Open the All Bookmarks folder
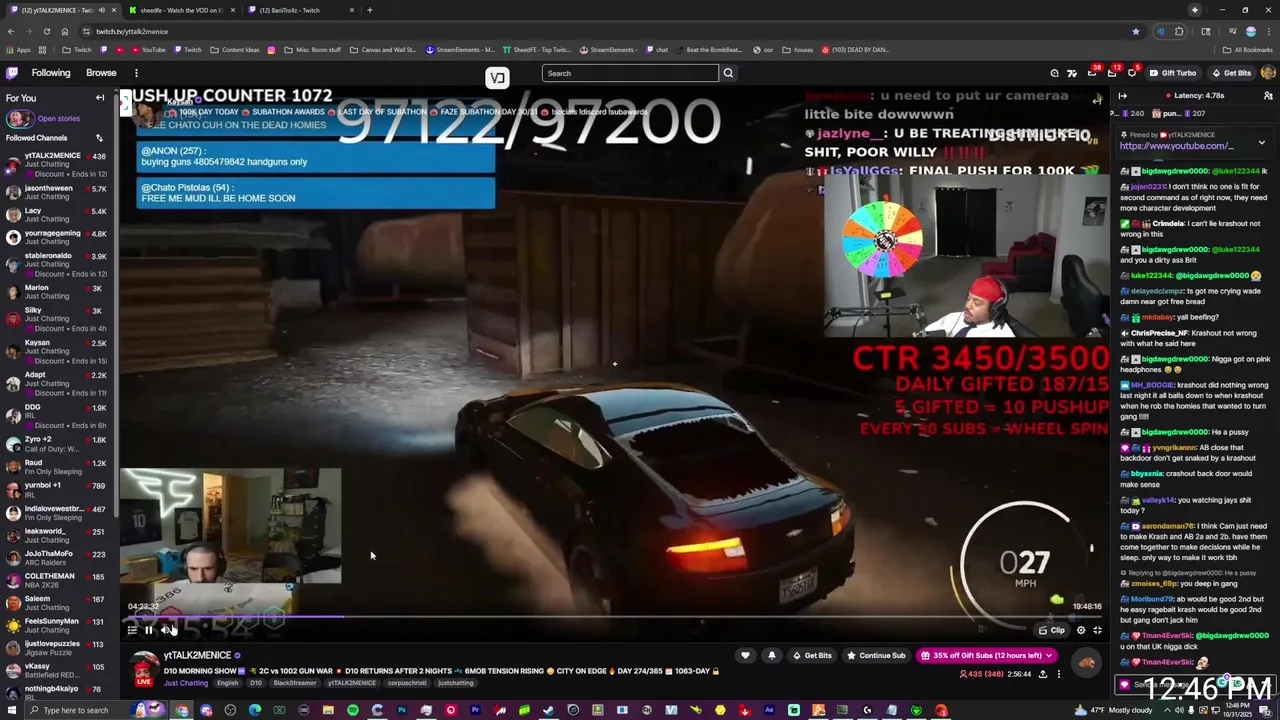The width and height of the screenshot is (1280, 720). (x=1247, y=49)
